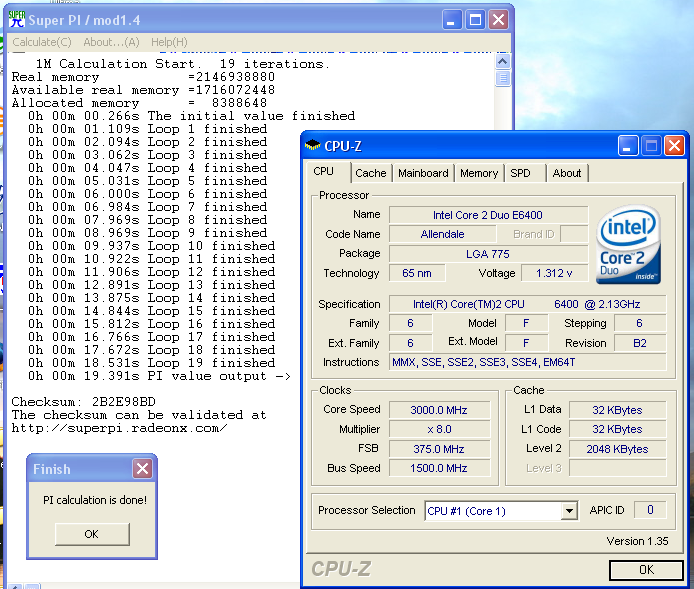The height and width of the screenshot is (589, 694).
Task: Click the Technology value 65 nm
Action: [417, 273]
